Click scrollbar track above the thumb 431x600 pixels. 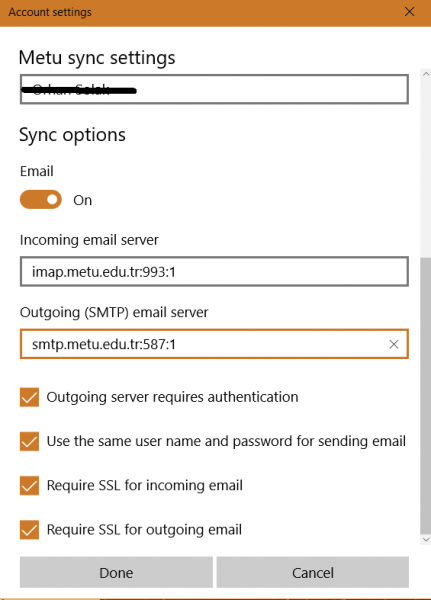426,168
